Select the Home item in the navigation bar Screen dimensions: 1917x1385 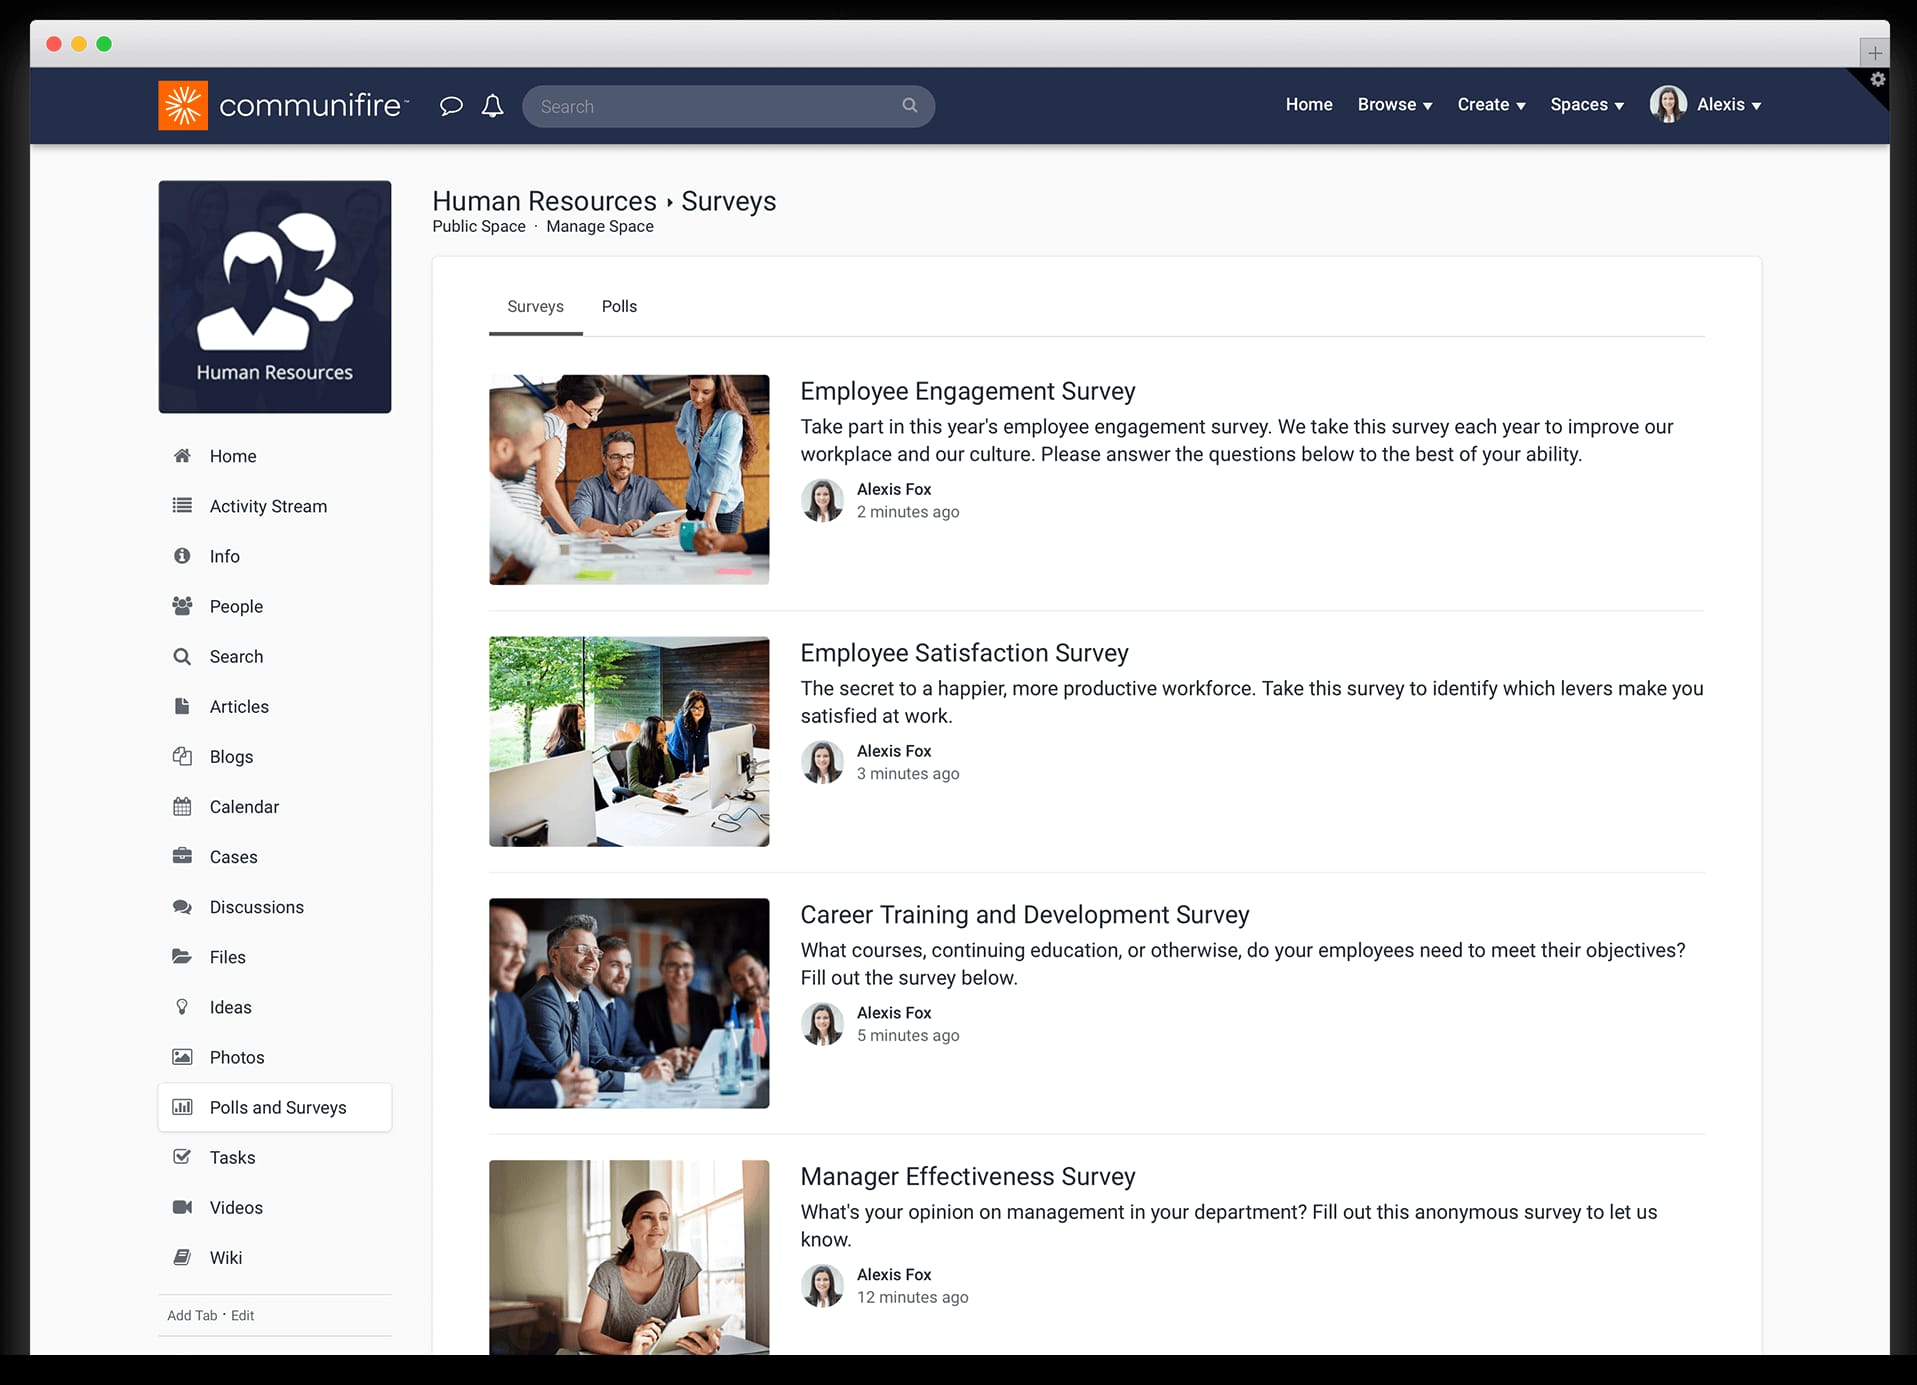coord(1308,105)
